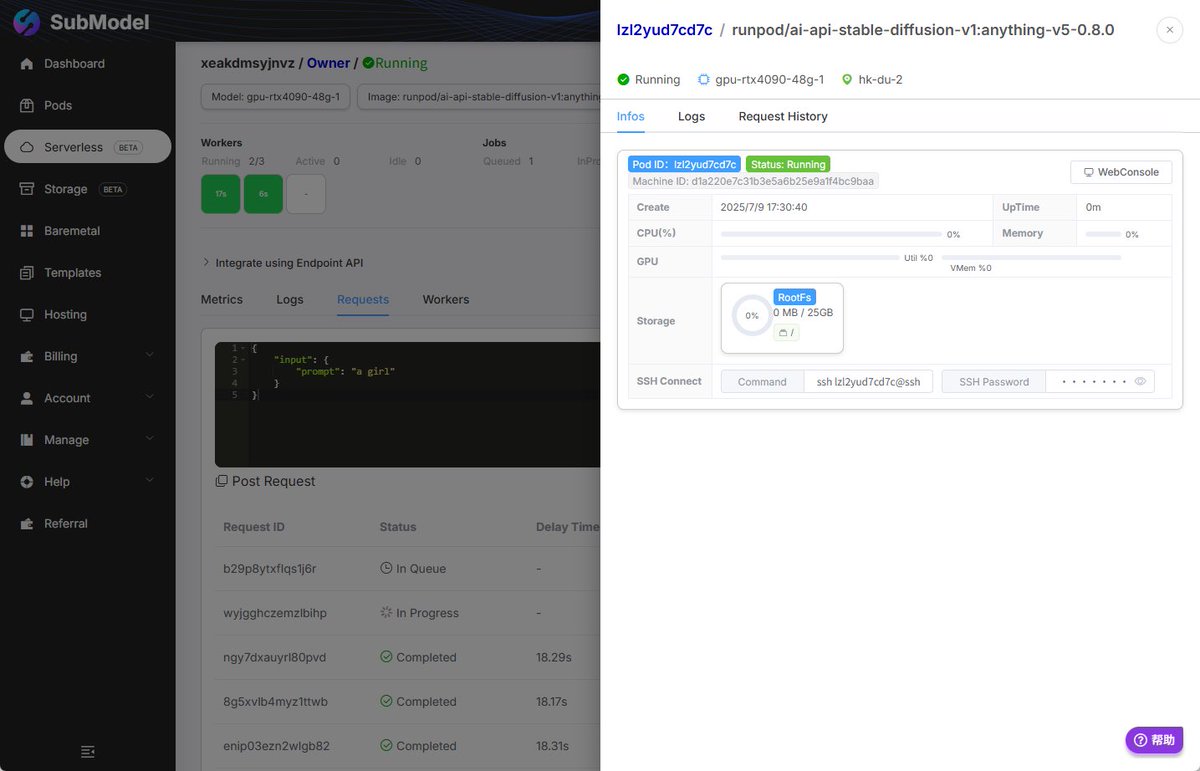Viewport: 1200px width, 771px height.
Task: Click the Manage sidebar icon
Action: tap(27, 440)
